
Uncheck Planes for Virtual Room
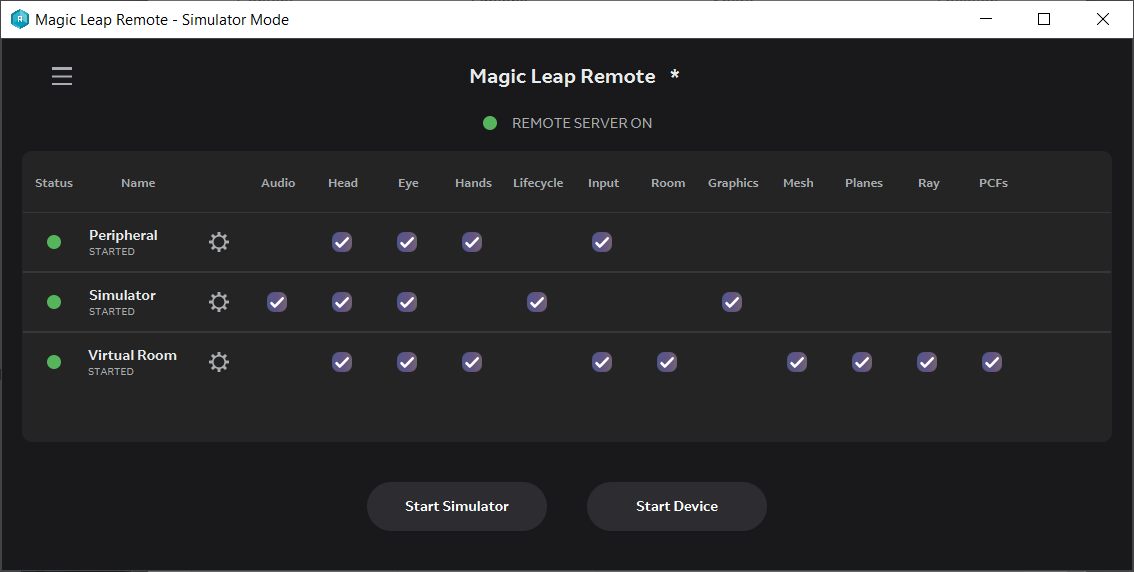[862, 362]
